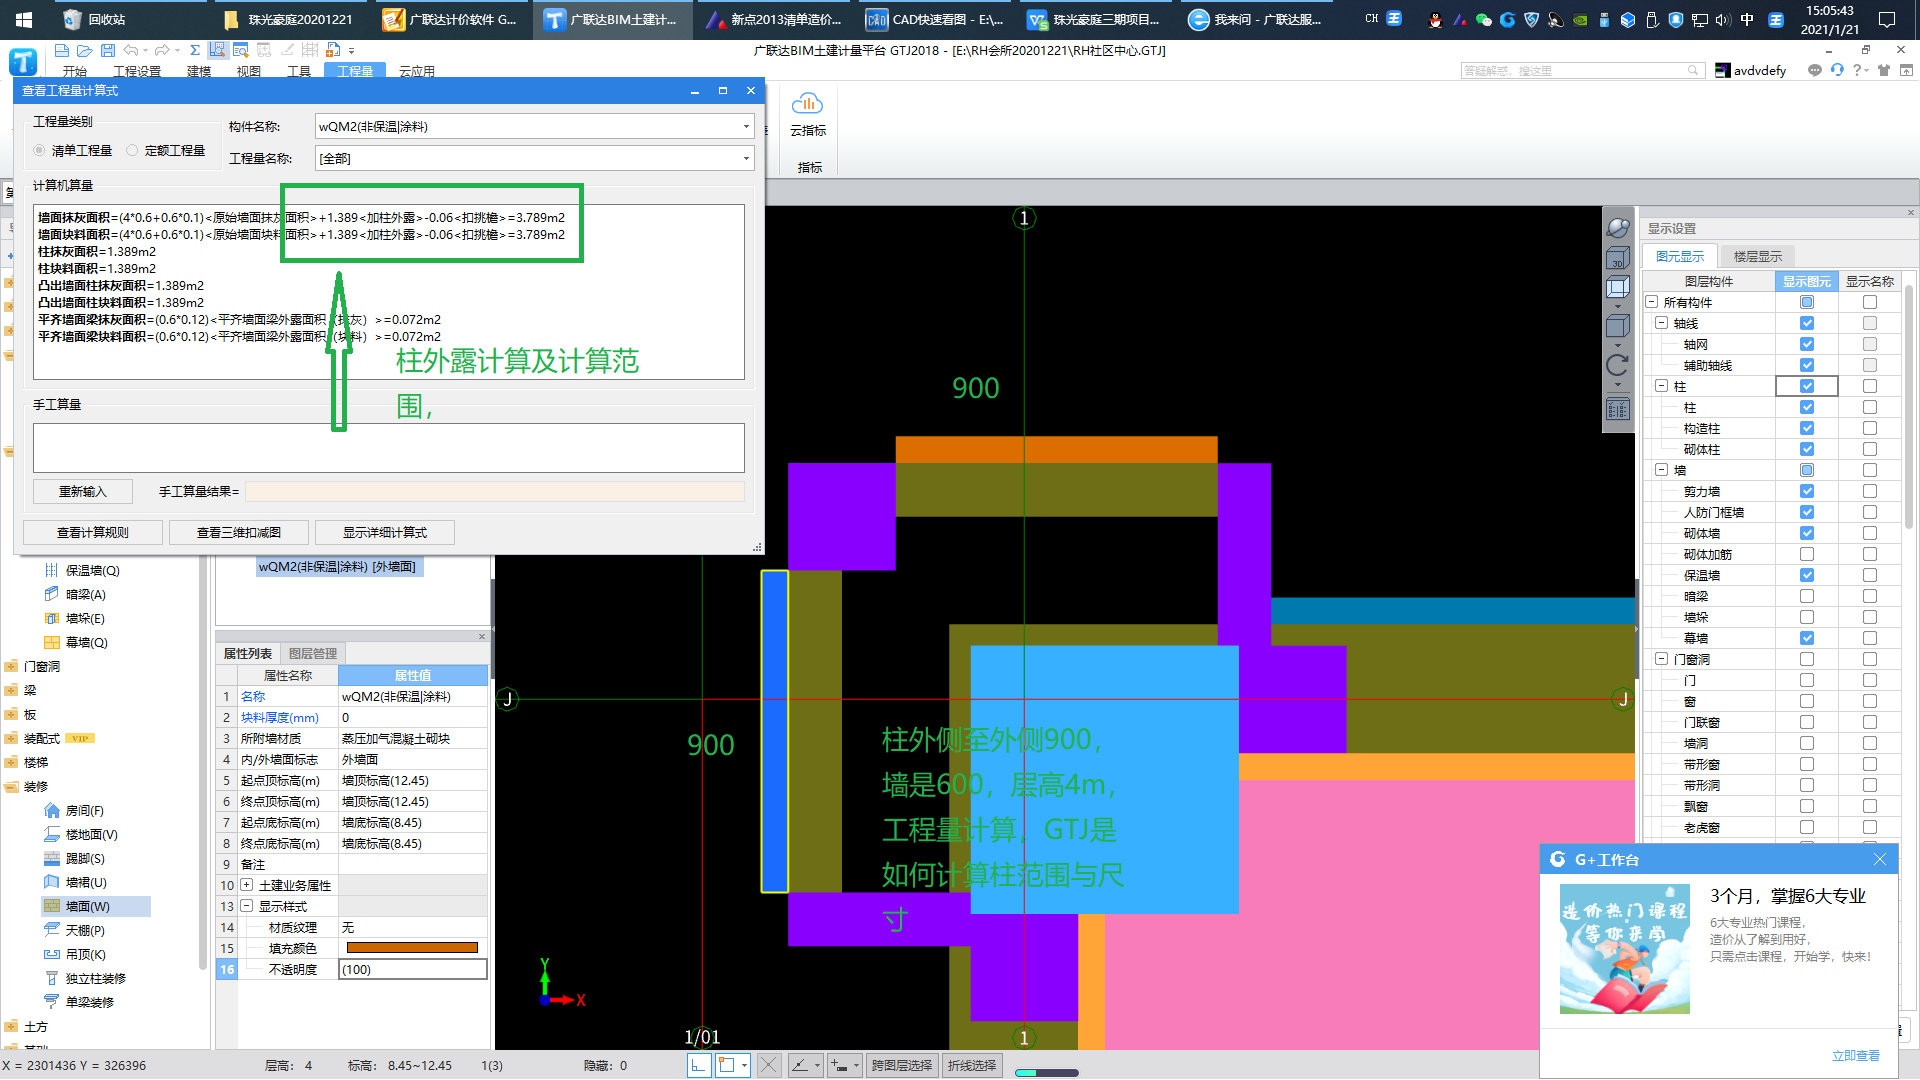Click the Curtain wall (幕墙) icon

tap(52, 642)
